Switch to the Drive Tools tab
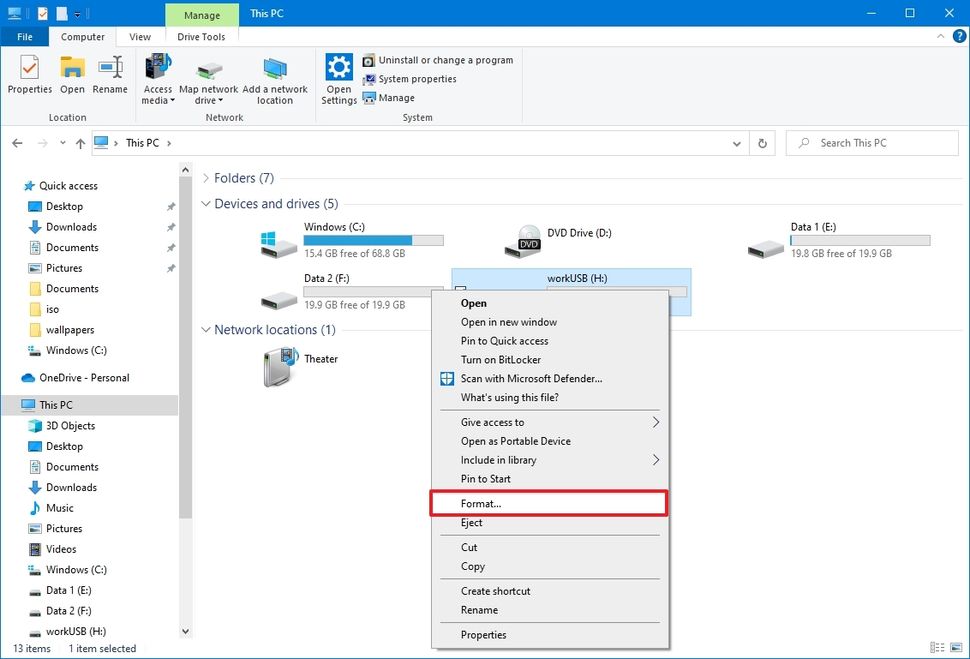Screen dimensions: 970x659 click(201, 36)
